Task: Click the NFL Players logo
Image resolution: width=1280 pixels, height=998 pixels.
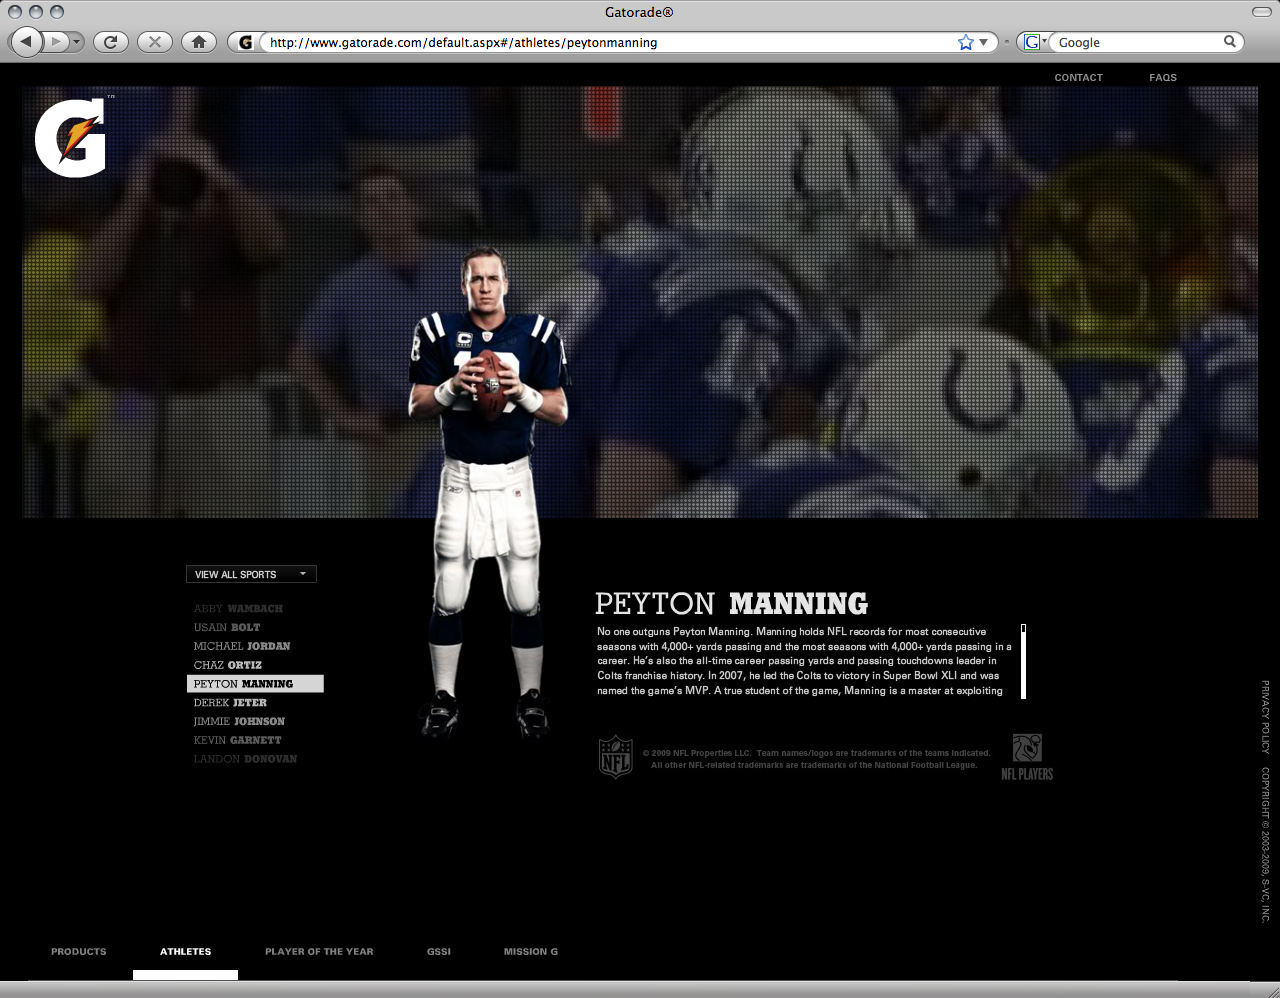Action: (1027, 757)
